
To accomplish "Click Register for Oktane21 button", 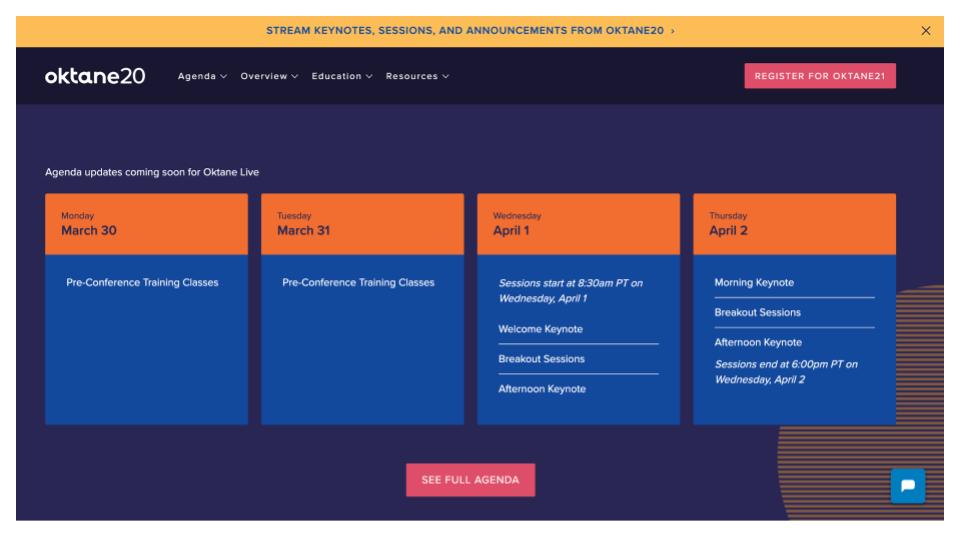I will pyautogui.click(x=820, y=76).
